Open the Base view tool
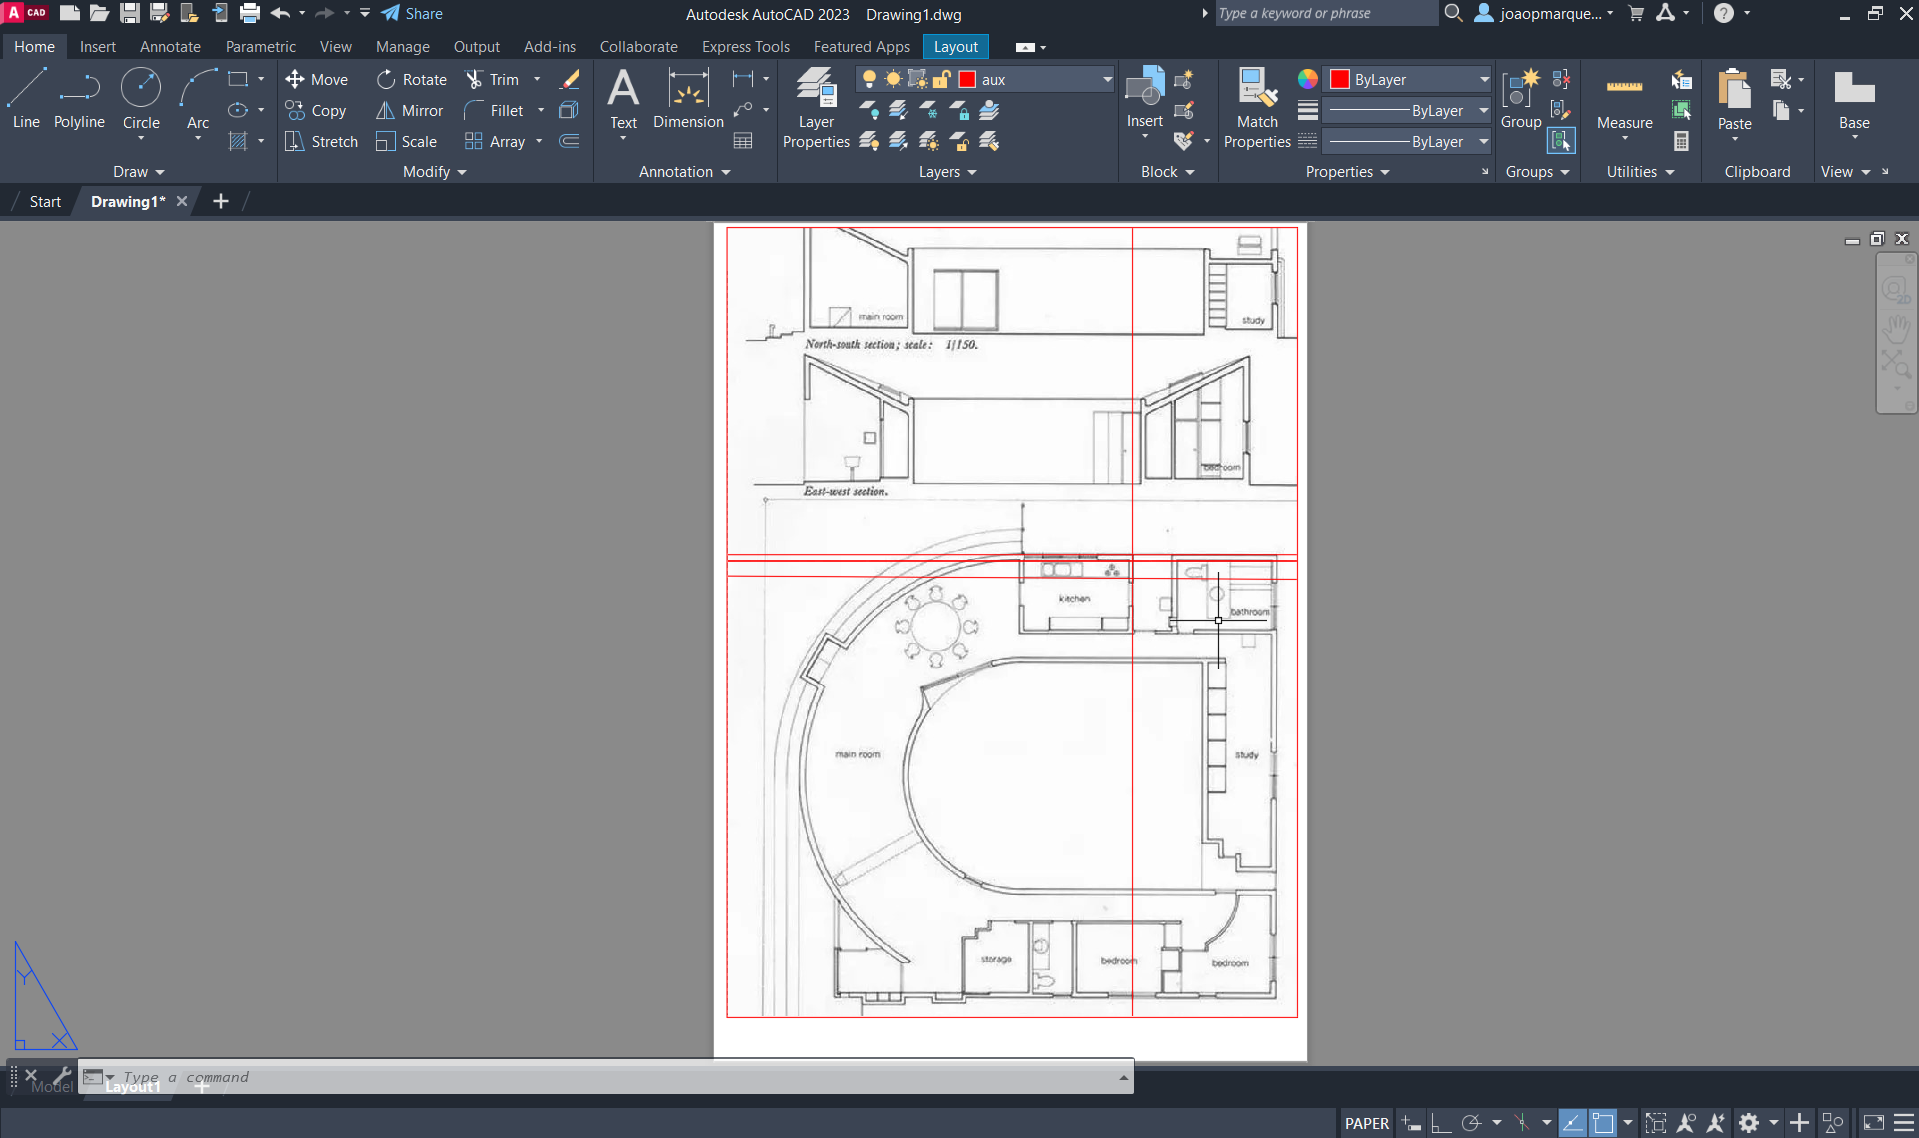 click(1854, 99)
